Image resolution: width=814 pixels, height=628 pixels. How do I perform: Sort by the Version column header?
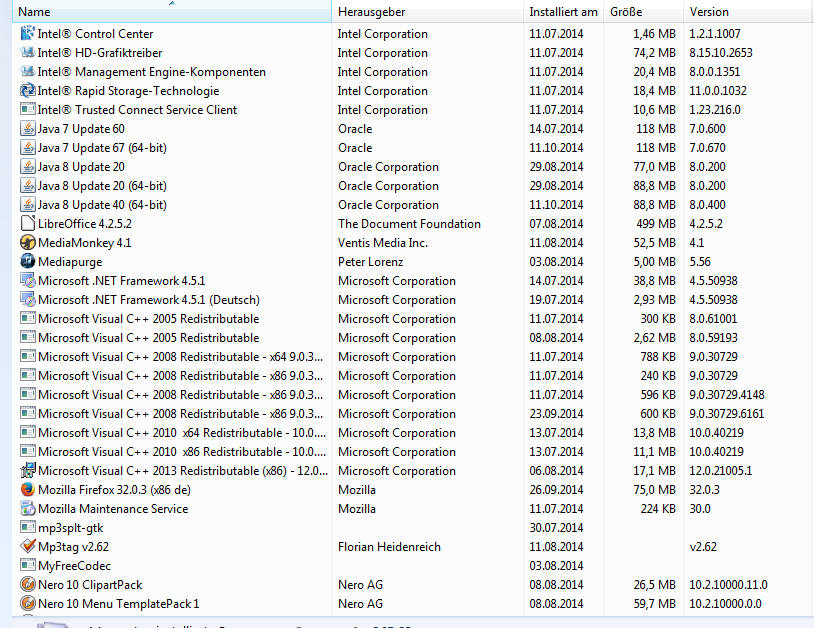click(748, 11)
